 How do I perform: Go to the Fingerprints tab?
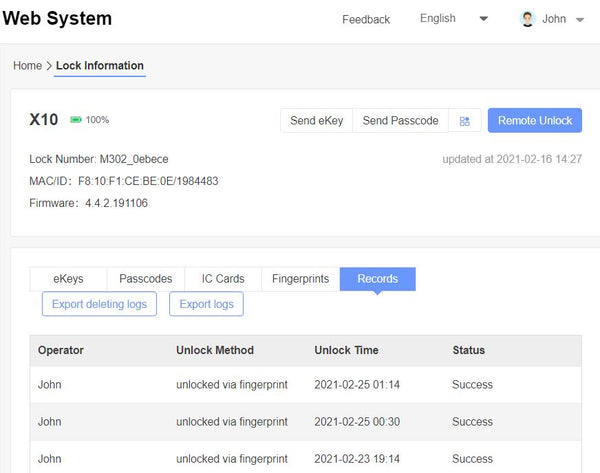pyautogui.click(x=300, y=279)
